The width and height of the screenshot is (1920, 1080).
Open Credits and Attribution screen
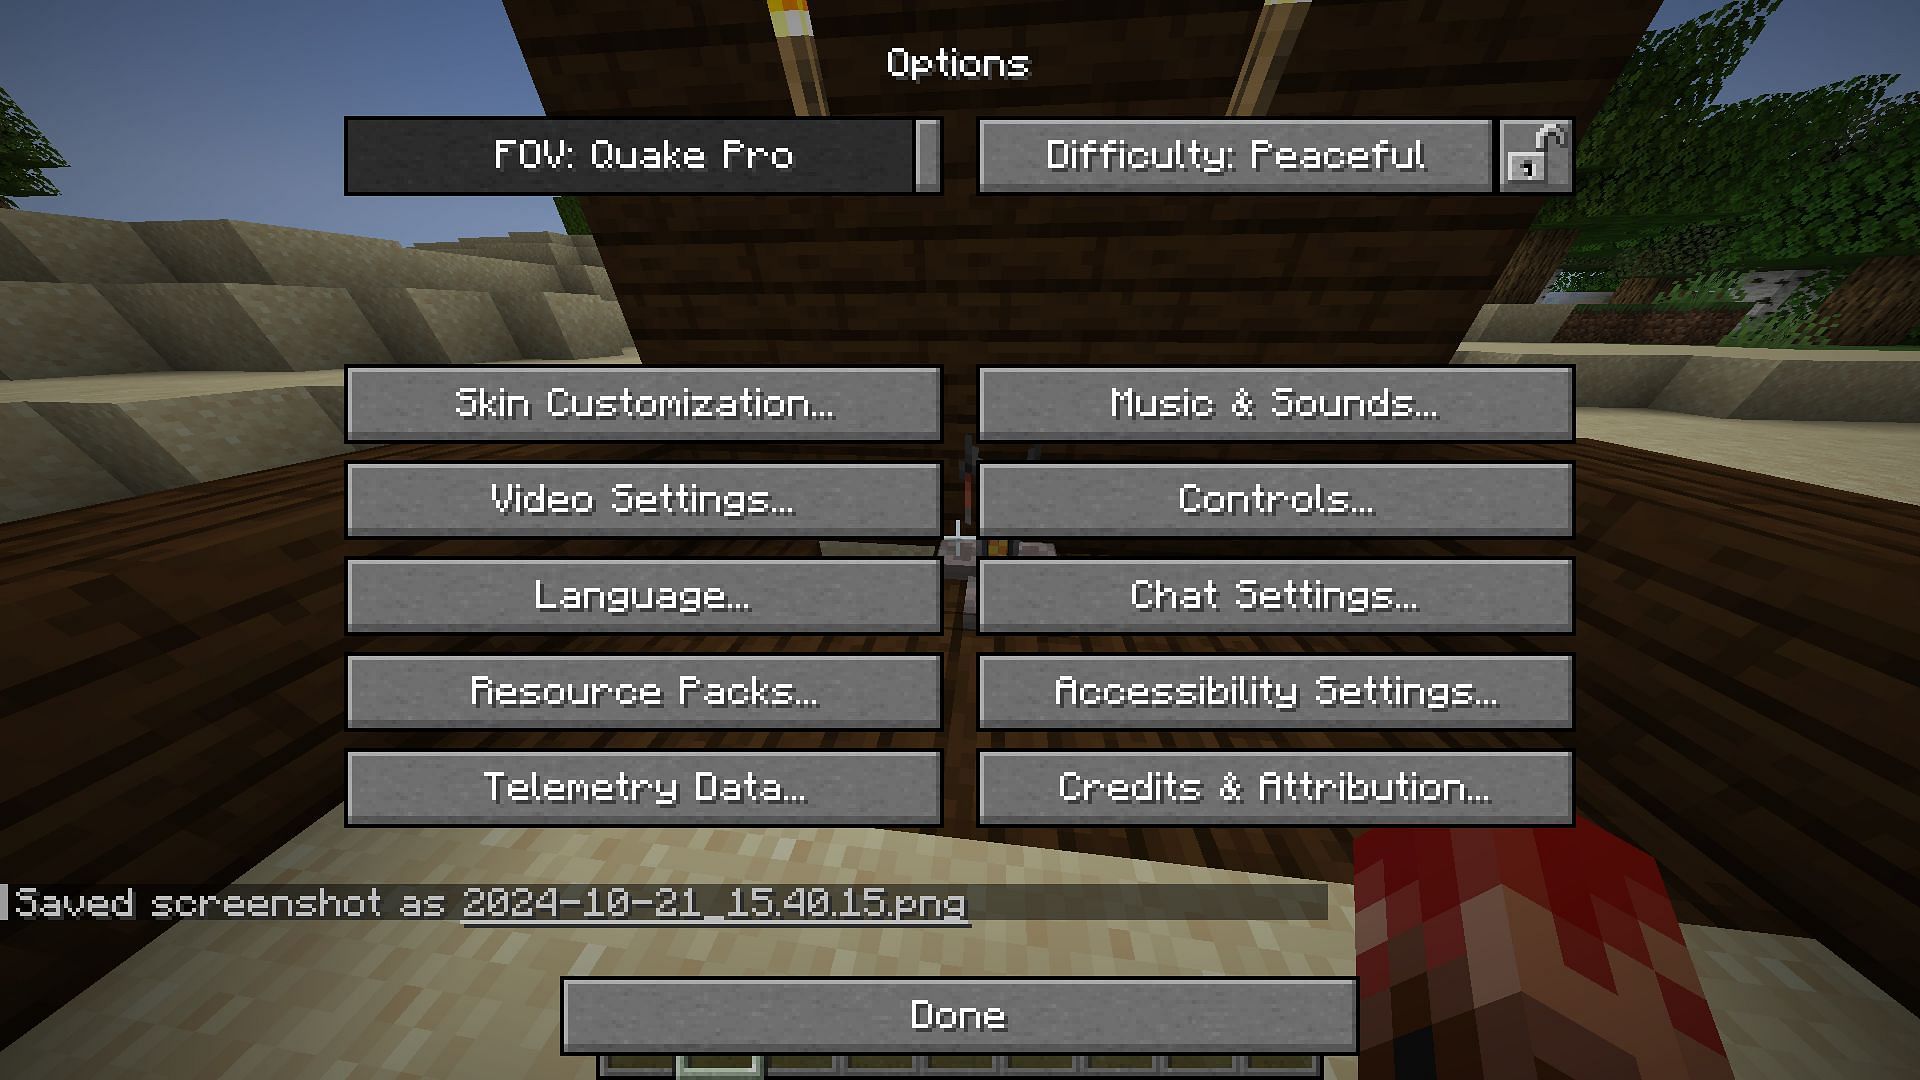click(x=1273, y=786)
